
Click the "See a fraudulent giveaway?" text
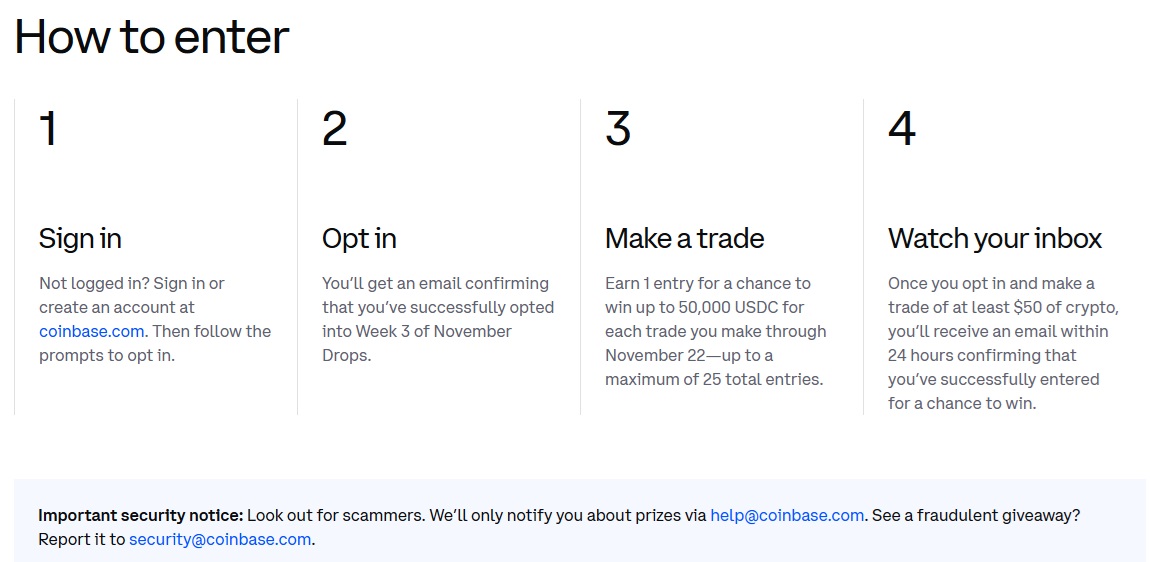975,516
